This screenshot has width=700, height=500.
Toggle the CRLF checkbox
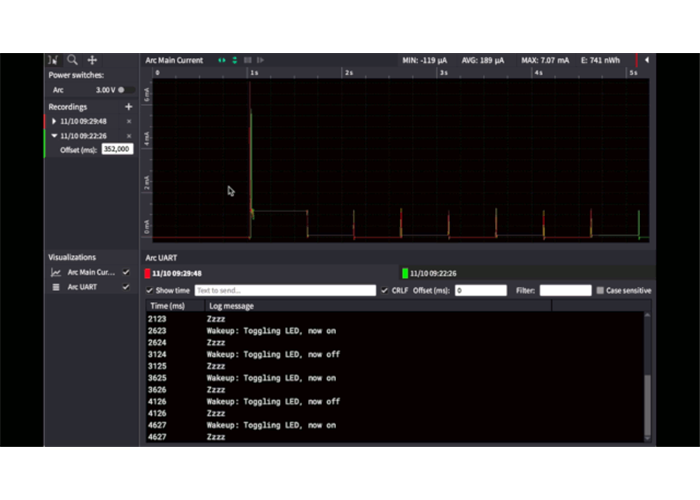coord(385,290)
